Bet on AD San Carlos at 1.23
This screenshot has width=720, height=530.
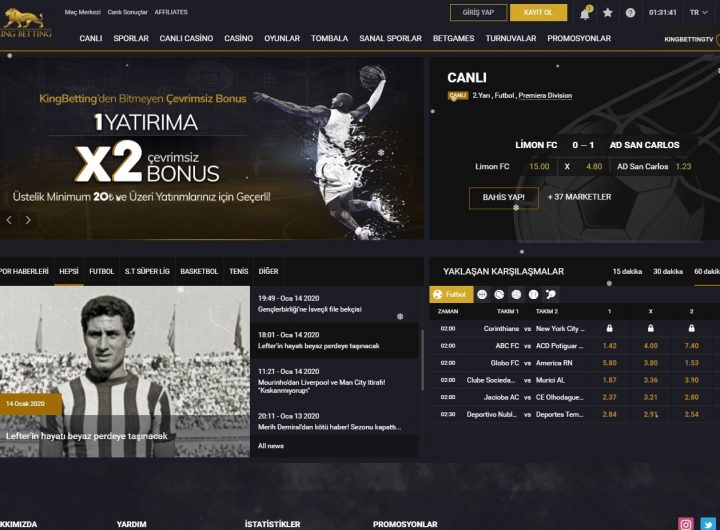(654, 167)
